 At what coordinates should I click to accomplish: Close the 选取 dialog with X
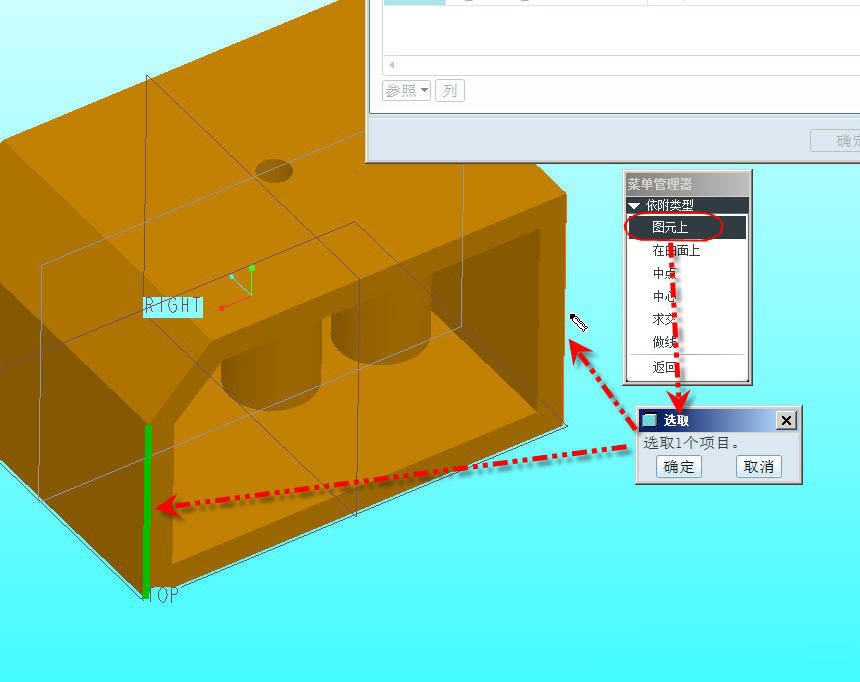pos(786,421)
